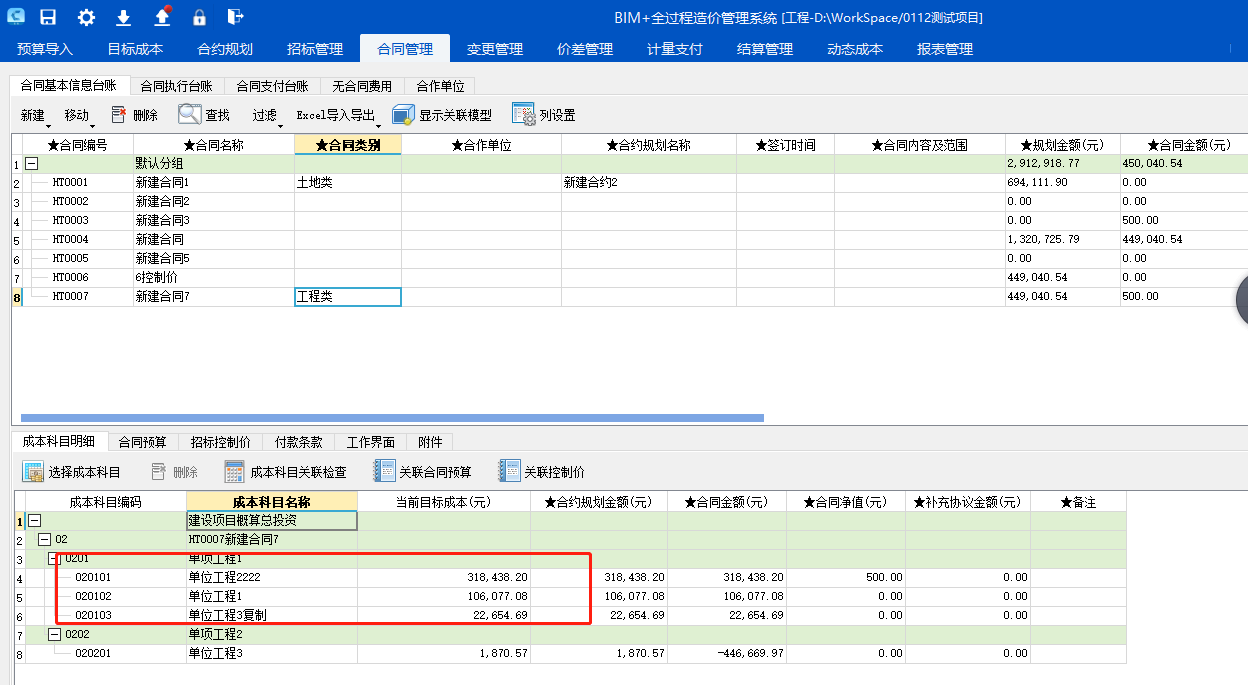This screenshot has width=1248, height=685.
Task: Collapse the 02 cost subject node
Action: [x=44, y=540]
